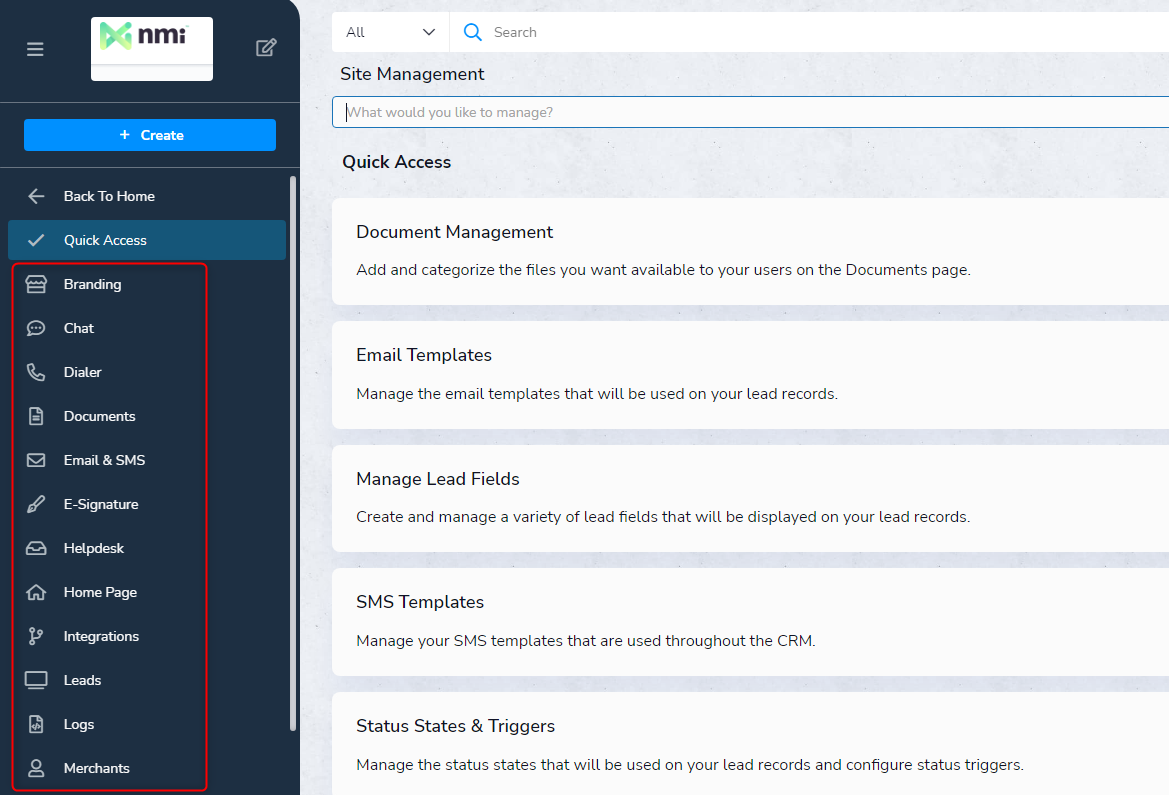The image size is (1169, 795).
Task: Click the search magnifier icon
Action: click(x=473, y=32)
